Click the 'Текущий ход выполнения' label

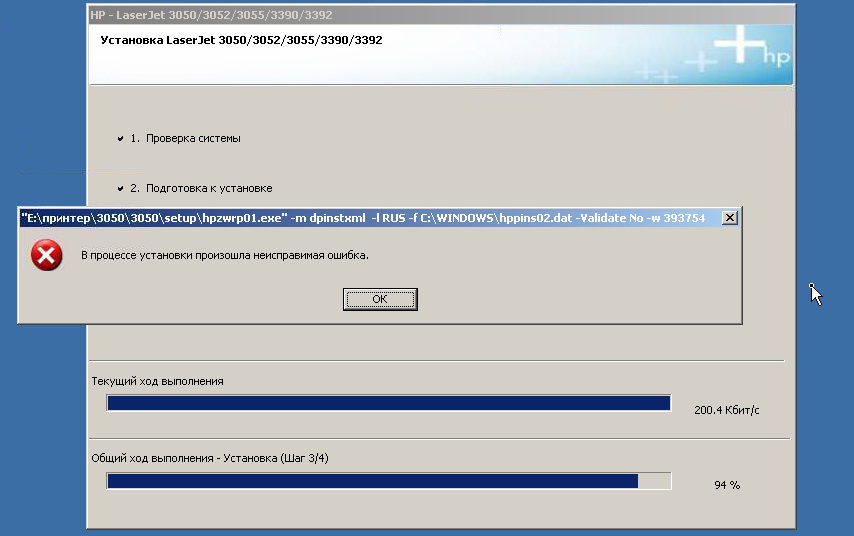[x=157, y=381]
